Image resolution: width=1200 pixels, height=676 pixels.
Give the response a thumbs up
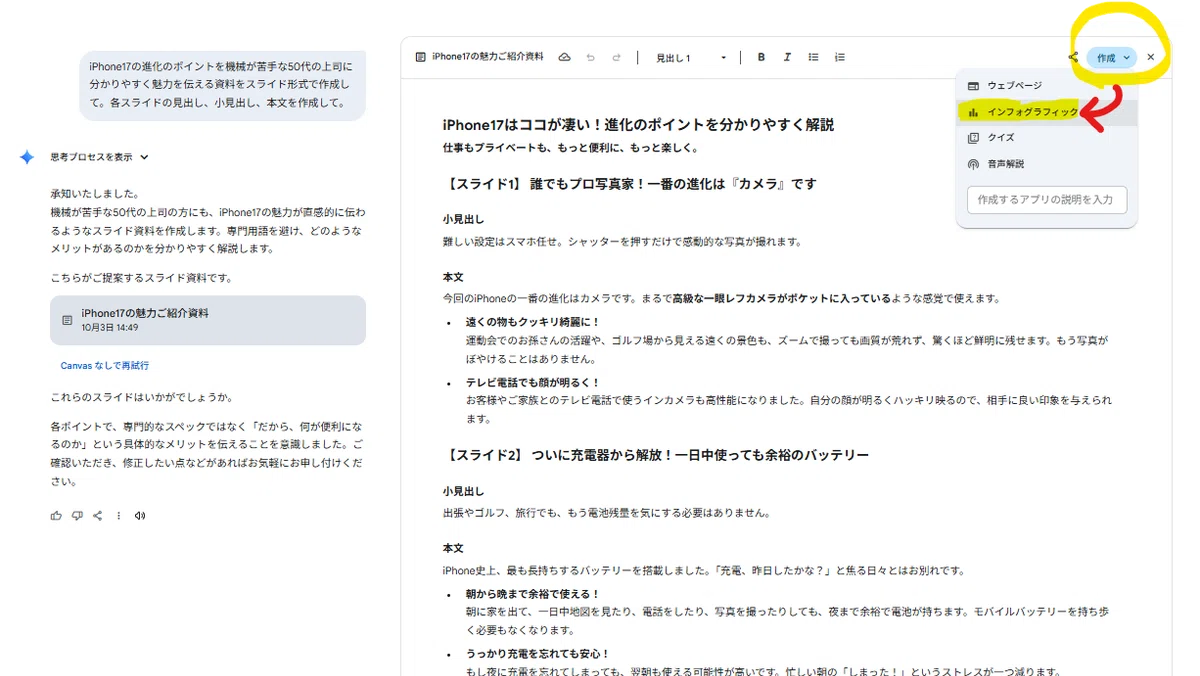pyautogui.click(x=56, y=516)
